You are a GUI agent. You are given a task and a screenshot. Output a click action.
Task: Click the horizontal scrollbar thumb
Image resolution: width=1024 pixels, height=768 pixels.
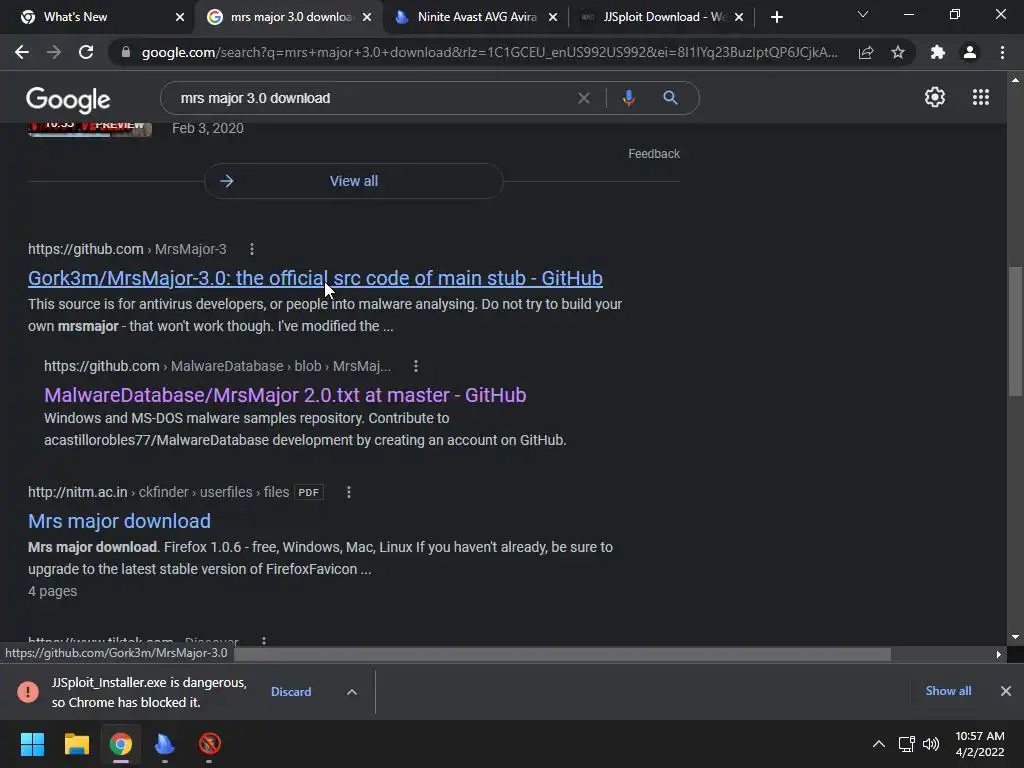click(x=562, y=654)
